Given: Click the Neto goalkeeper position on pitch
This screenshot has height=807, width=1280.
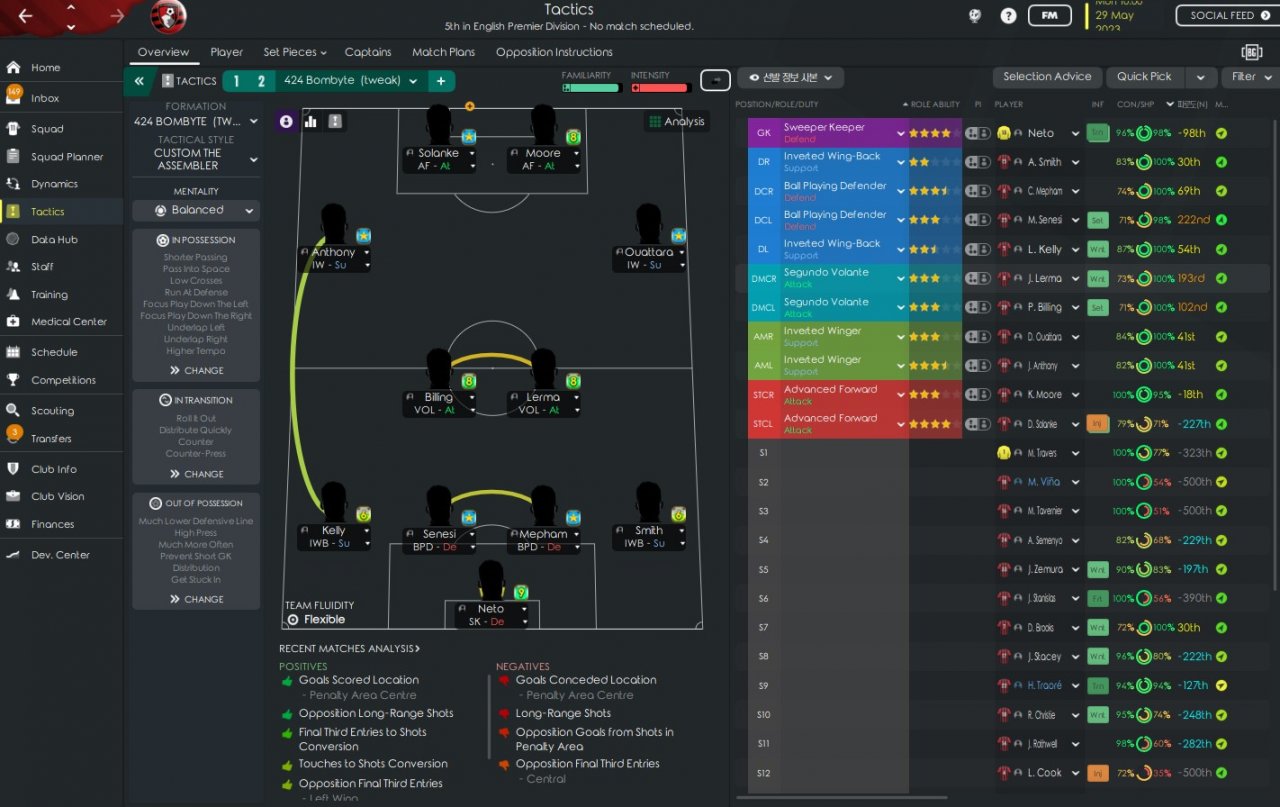Looking at the screenshot, I should coord(491,594).
